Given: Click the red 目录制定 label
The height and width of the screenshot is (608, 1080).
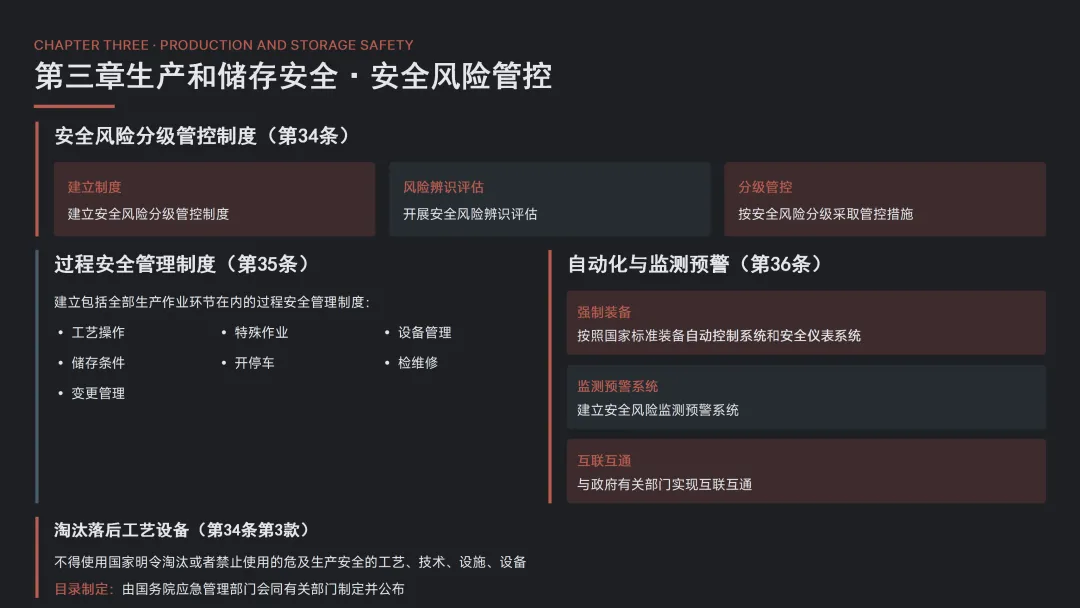Looking at the screenshot, I should click(x=84, y=589).
